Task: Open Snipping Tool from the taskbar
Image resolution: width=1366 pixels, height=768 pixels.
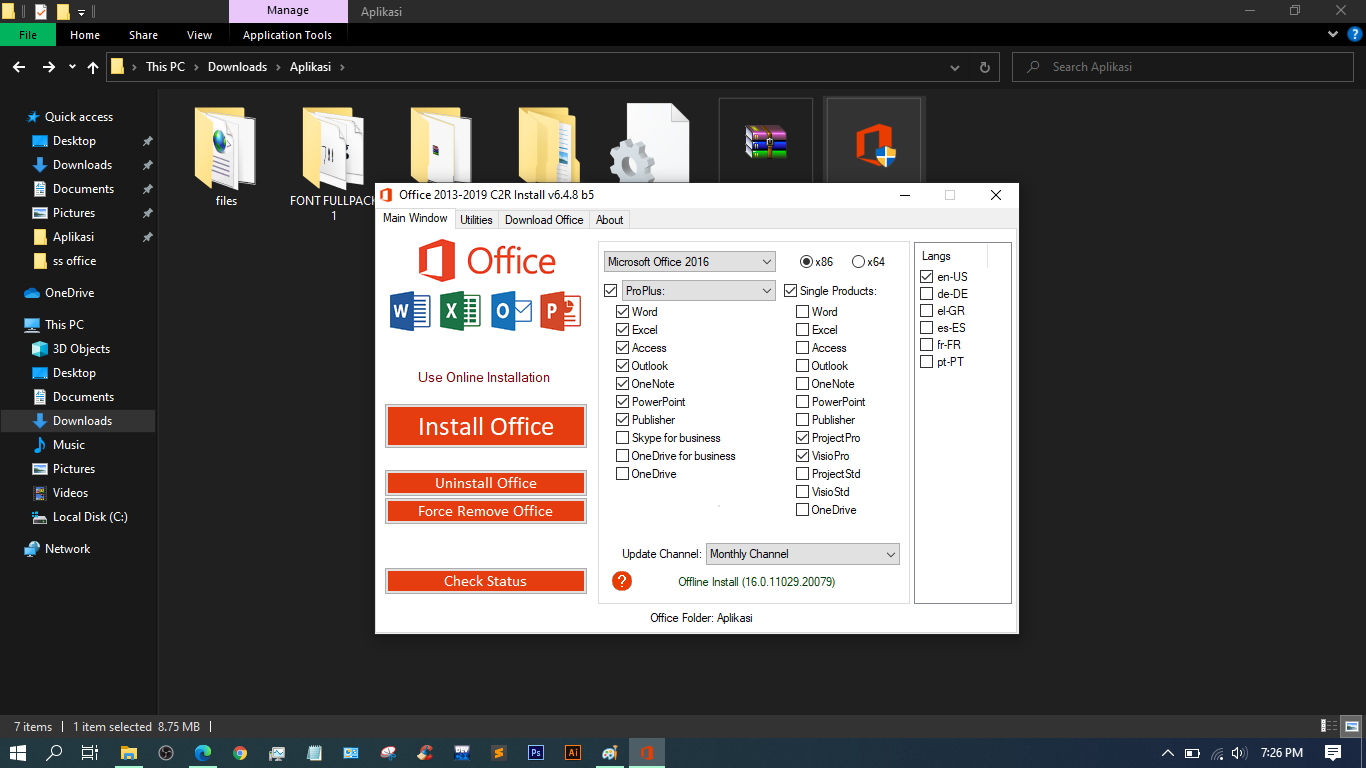Action: tap(388, 753)
